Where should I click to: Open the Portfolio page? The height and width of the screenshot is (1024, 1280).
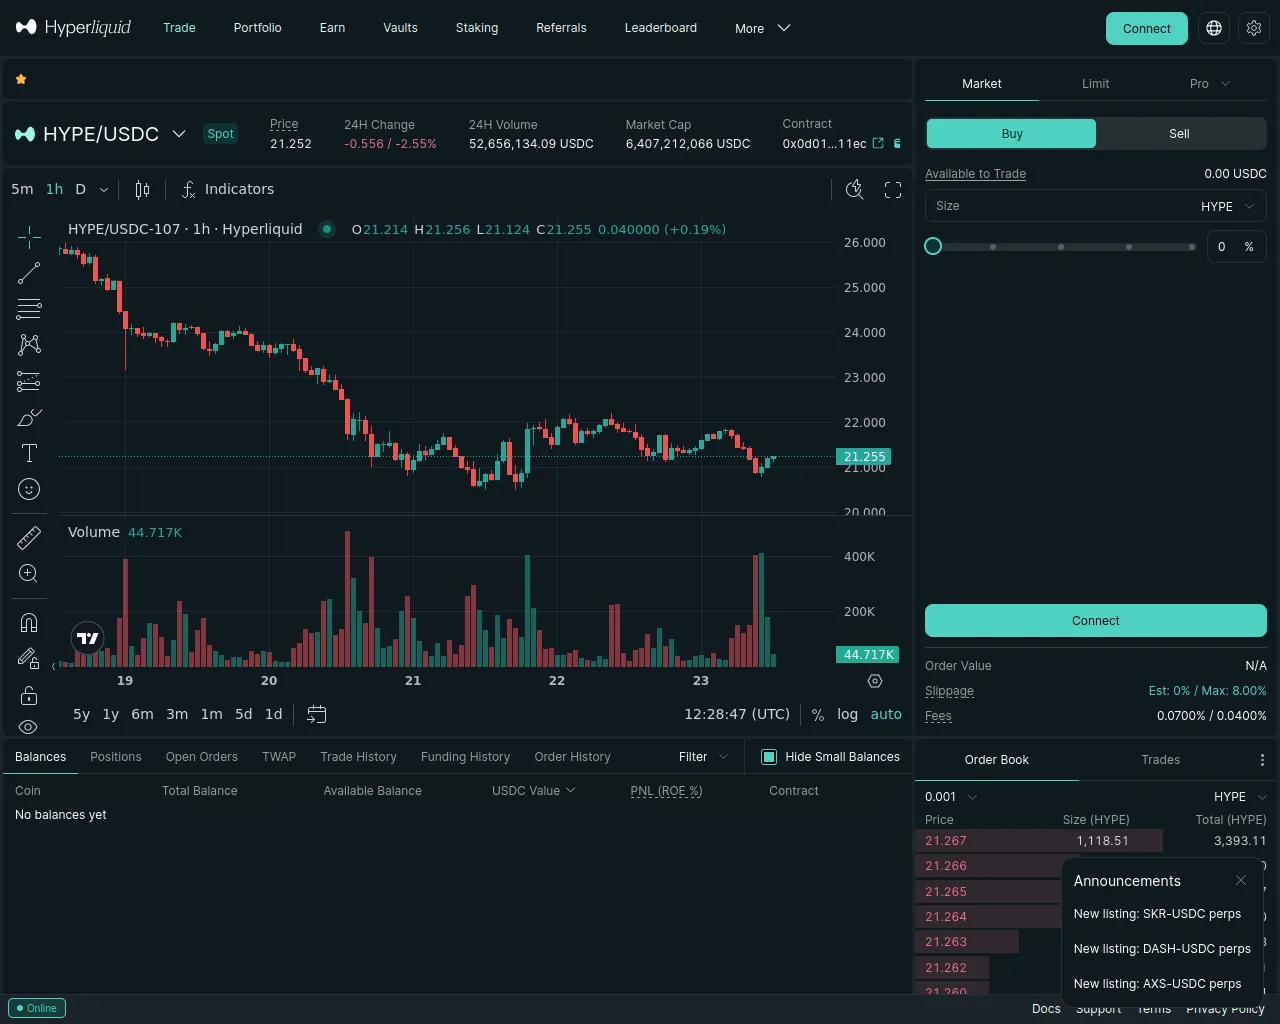coord(258,28)
